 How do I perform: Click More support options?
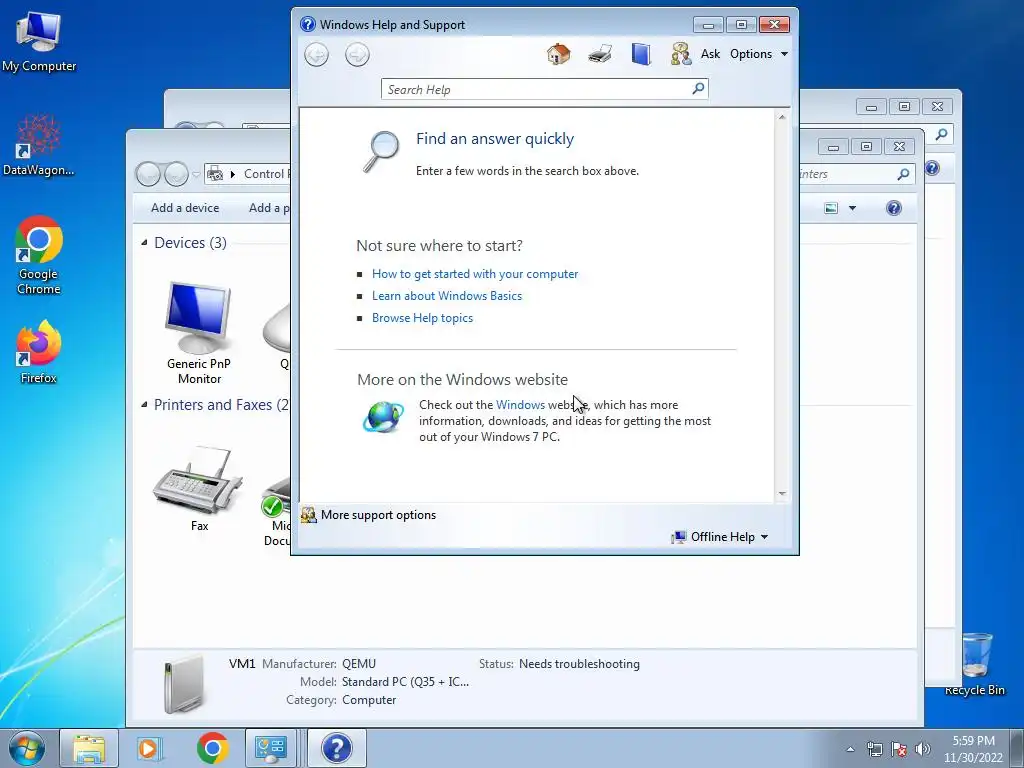[377, 515]
